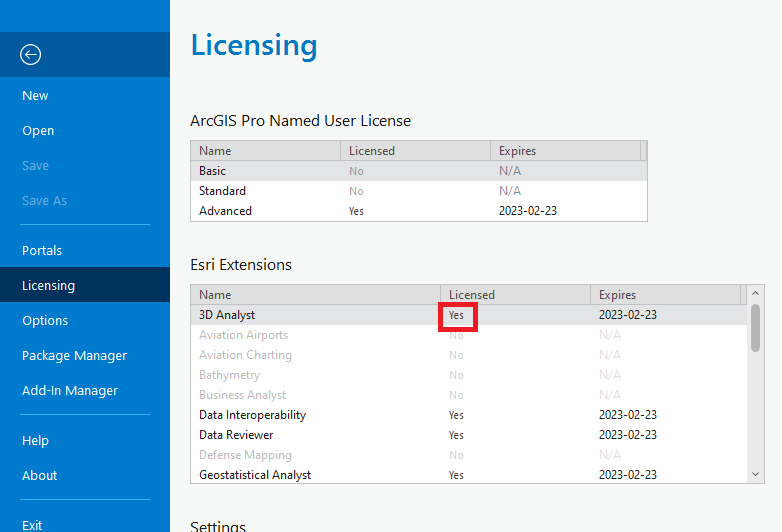This screenshot has height=532, width=782.
Task: Select Open in the sidebar
Action: pyautogui.click(x=38, y=131)
